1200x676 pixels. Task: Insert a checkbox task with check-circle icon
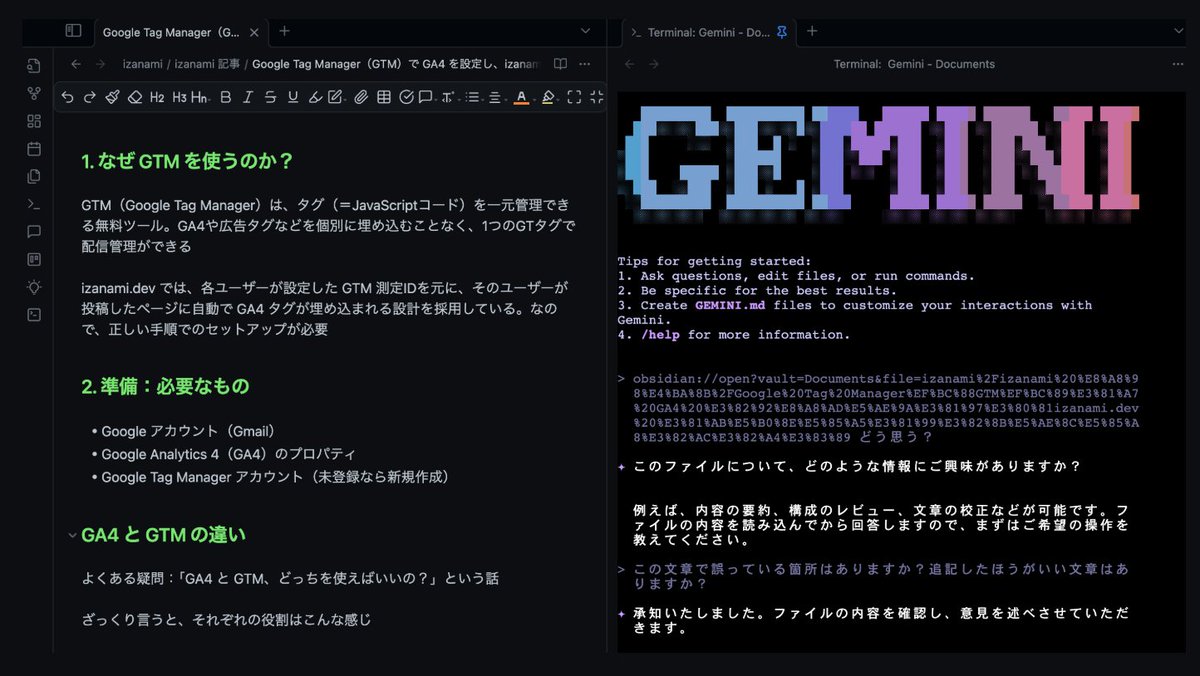point(406,97)
